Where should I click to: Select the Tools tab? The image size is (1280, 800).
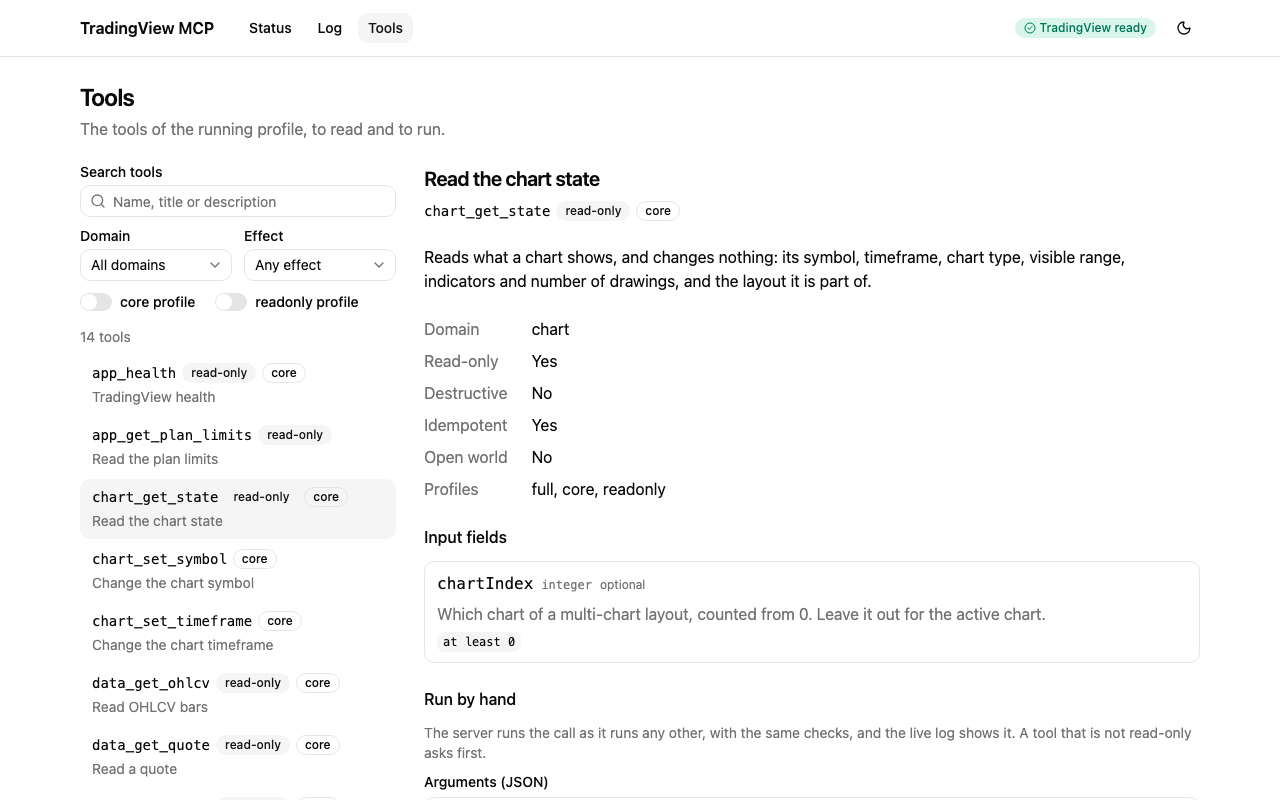pos(385,28)
